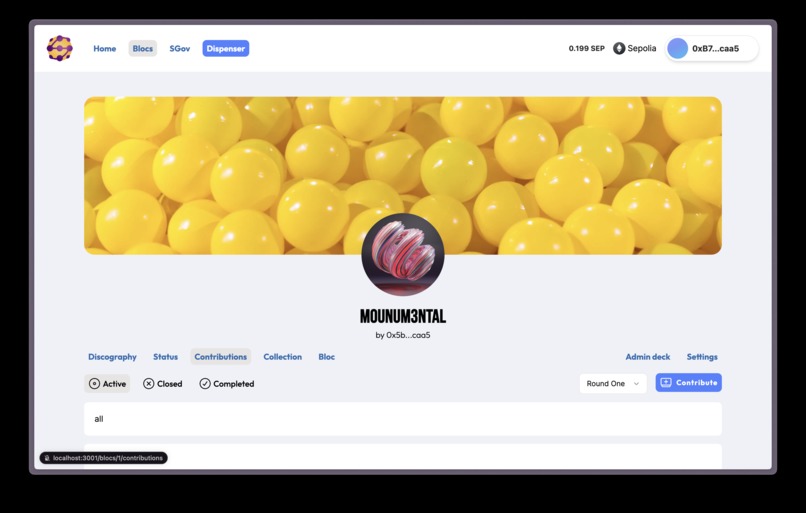The image size is (806, 513).
Task: Click the wallet avatar circle
Action: (677, 48)
